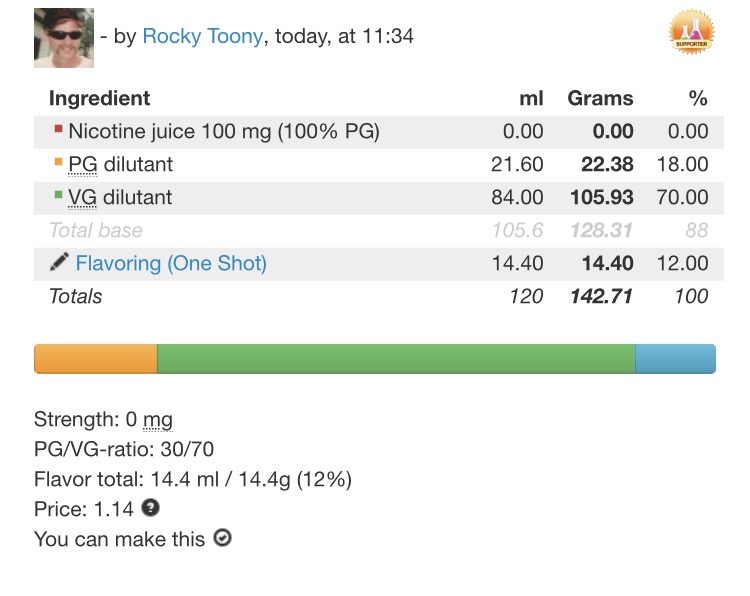The width and height of the screenshot is (750, 596).
Task: Click the orange PG segment of the ratio bar
Action: pos(96,359)
